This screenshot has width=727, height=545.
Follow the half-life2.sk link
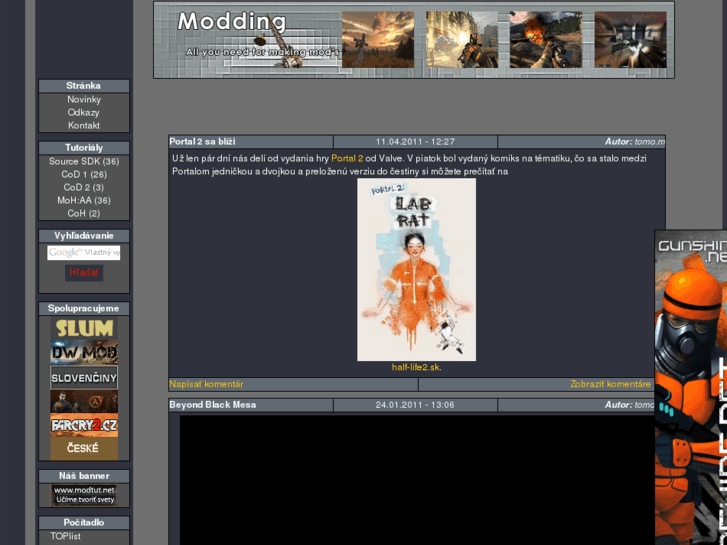(416, 367)
